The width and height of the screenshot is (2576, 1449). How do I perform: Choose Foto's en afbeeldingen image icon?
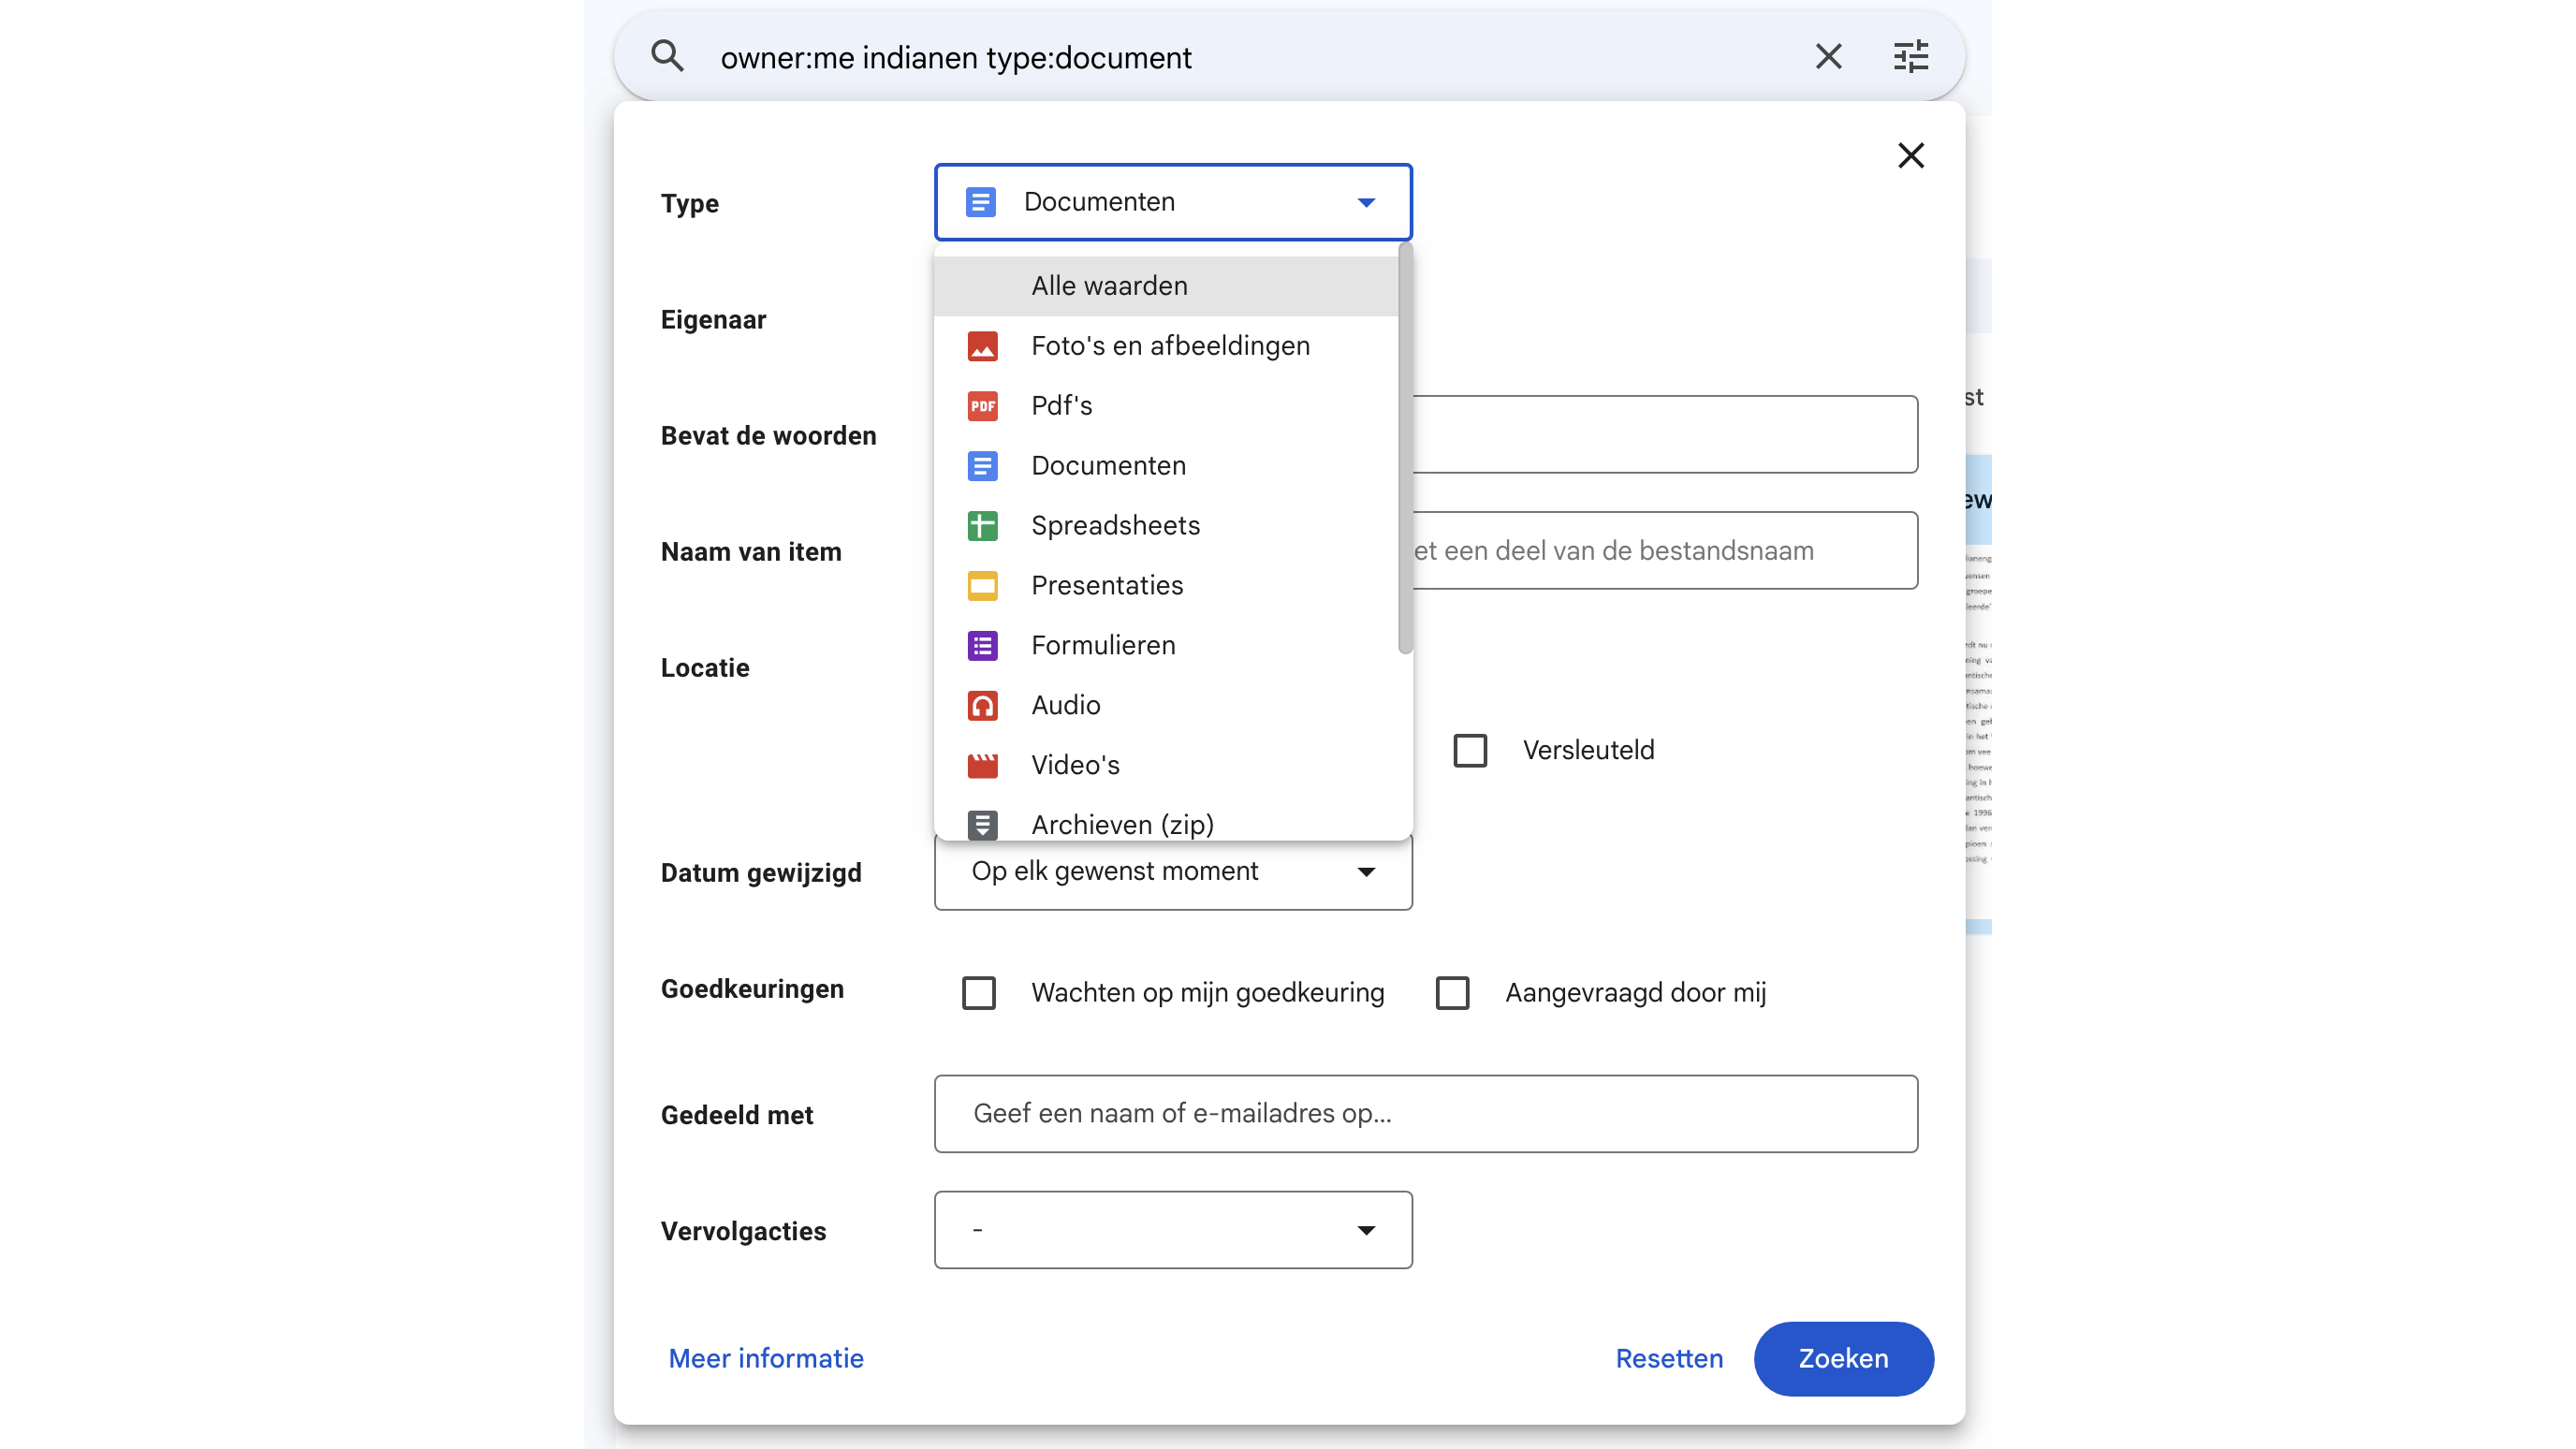point(982,346)
